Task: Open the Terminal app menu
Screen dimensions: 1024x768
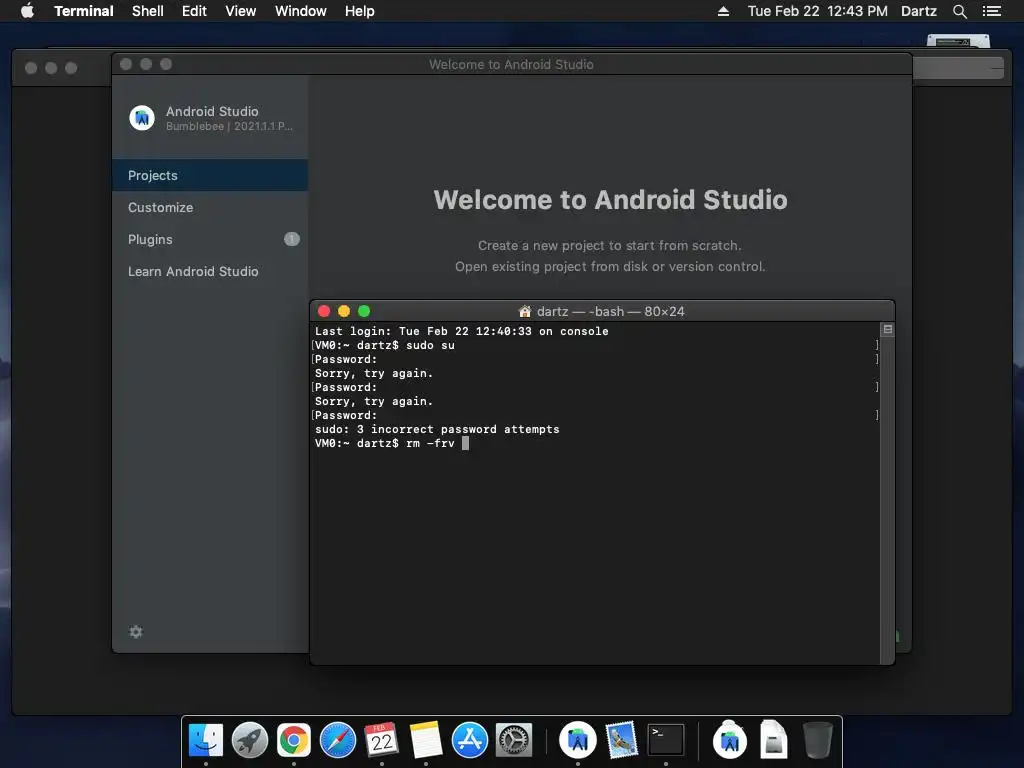Action: (84, 11)
